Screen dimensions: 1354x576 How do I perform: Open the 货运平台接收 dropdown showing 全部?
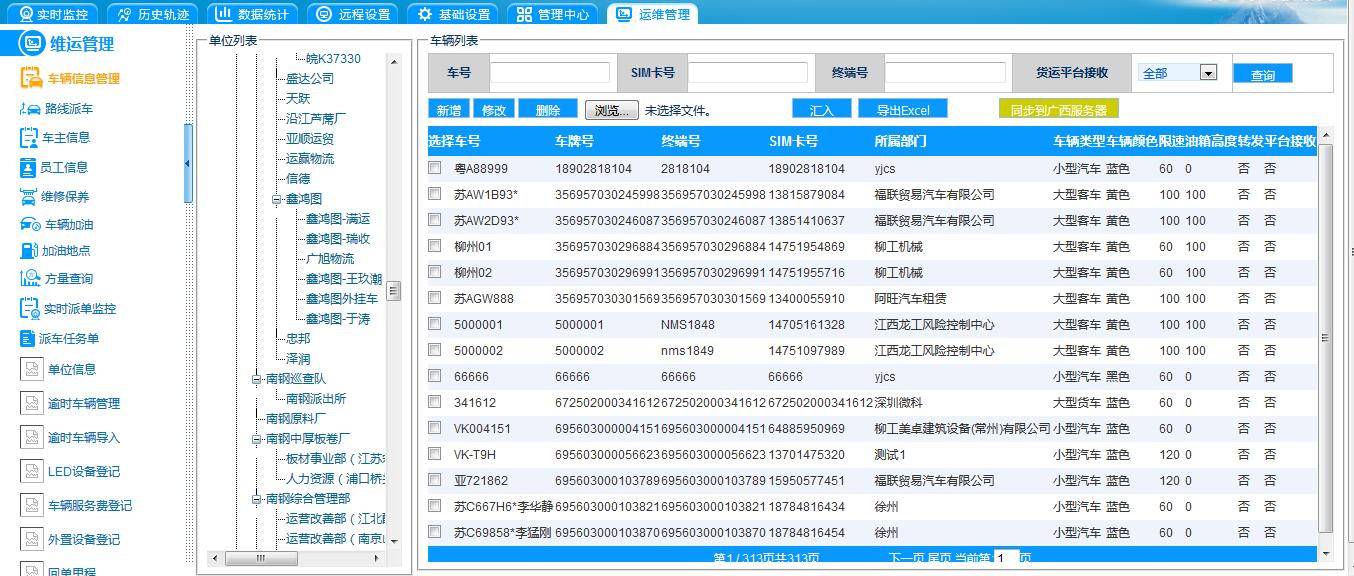pos(1208,73)
